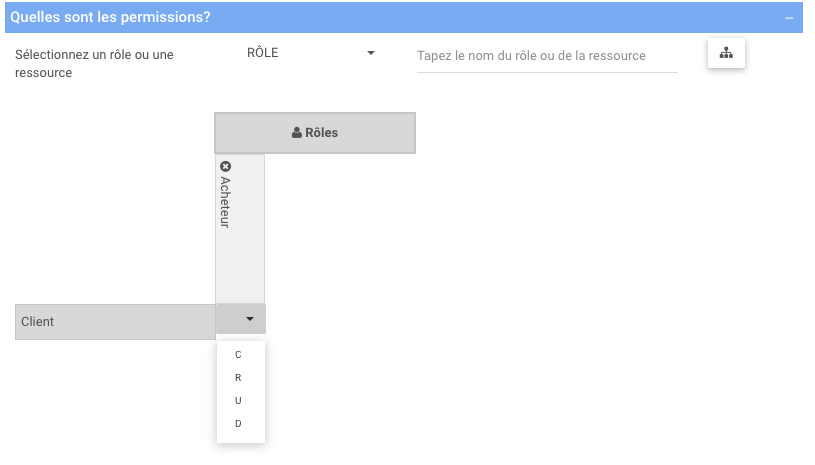The image size is (815, 465).
Task: Collapse the permissions panel with the minus icon
Action: point(789,18)
